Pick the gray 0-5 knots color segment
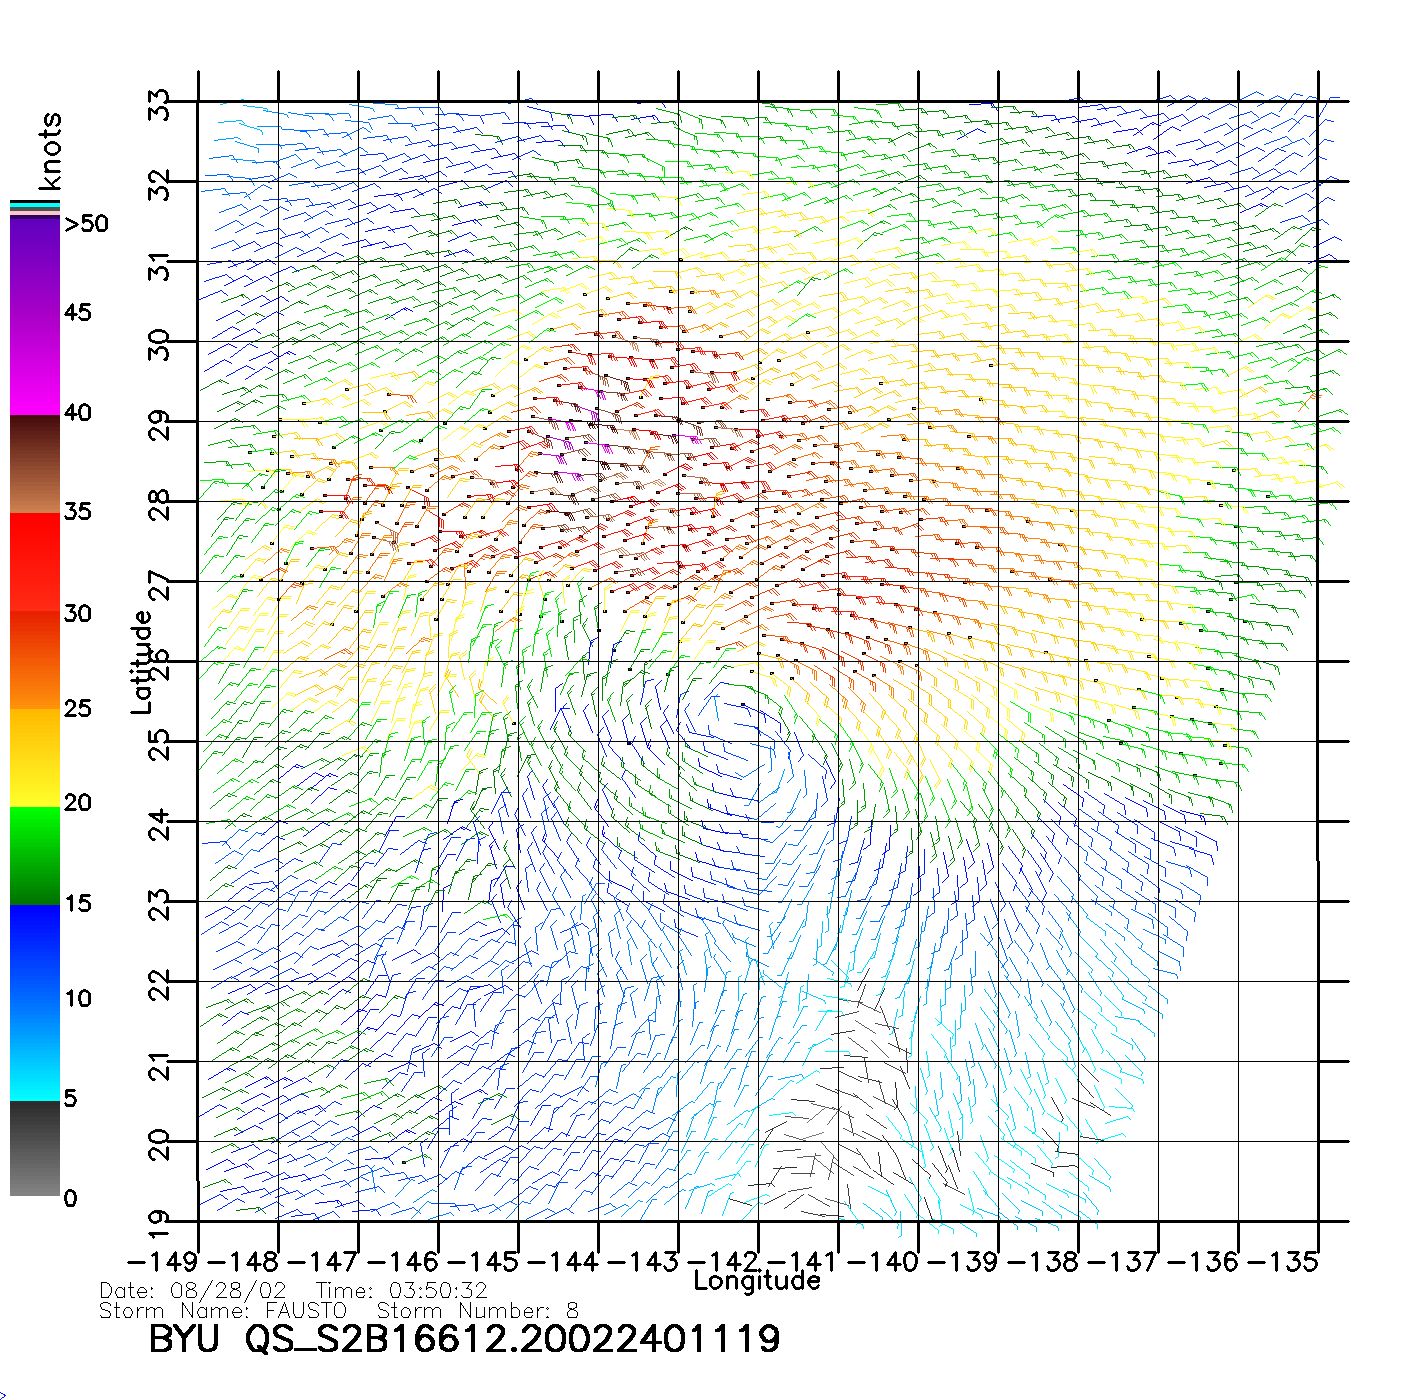This screenshot has width=1420, height=1400. [35, 1148]
